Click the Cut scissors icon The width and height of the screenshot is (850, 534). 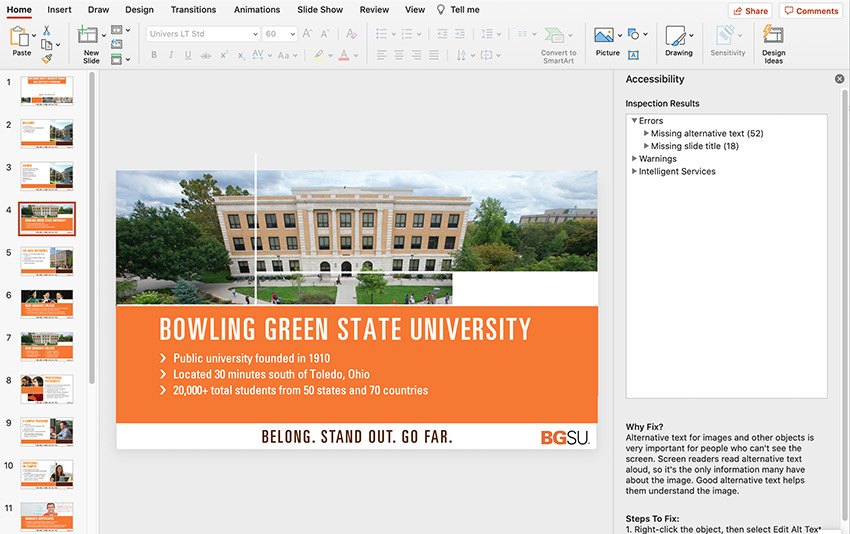point(46,31)
